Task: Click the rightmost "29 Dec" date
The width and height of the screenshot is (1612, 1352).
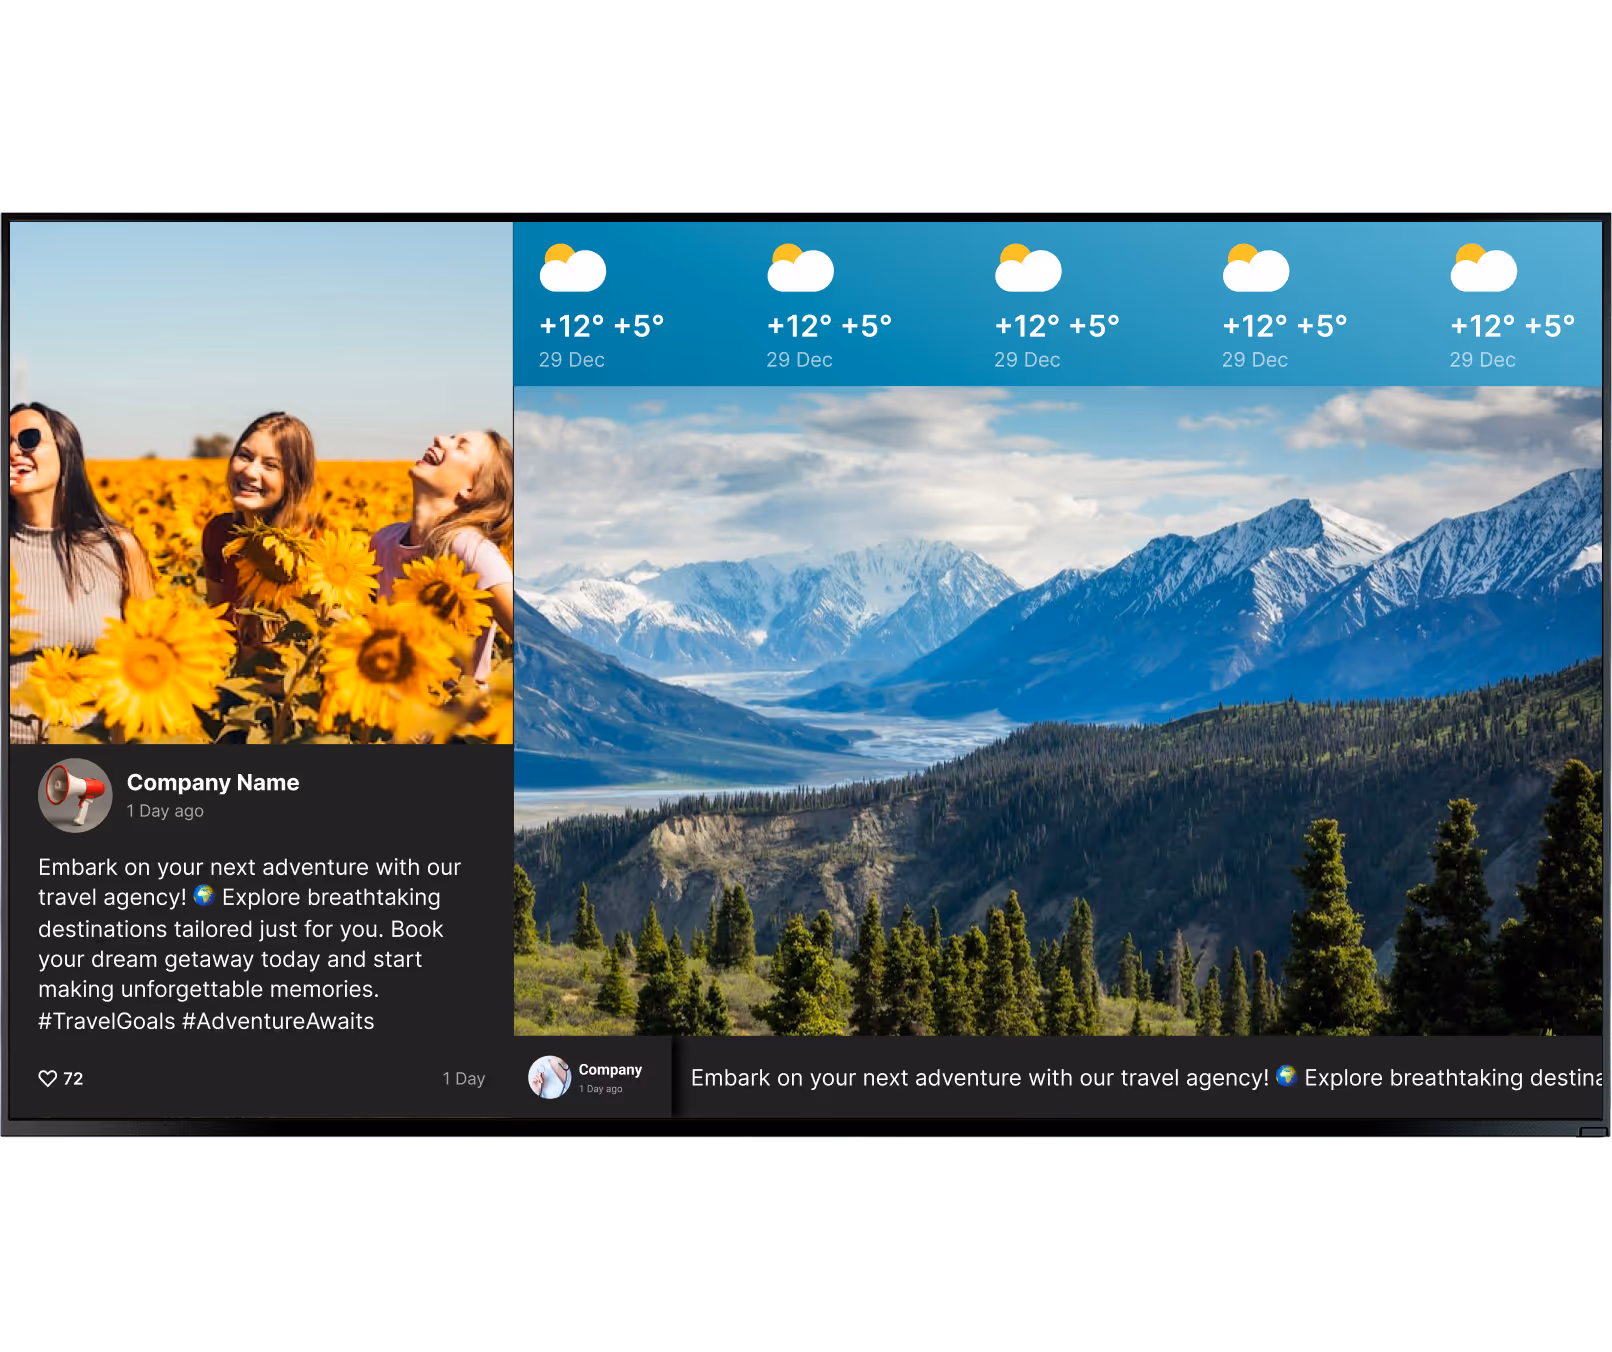Action: tap(1482, 360)
